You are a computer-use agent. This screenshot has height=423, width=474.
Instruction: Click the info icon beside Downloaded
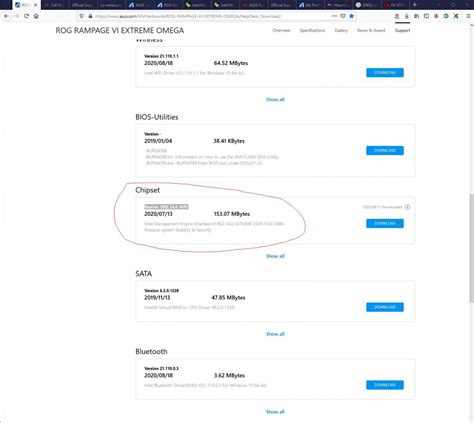click(407, 207)
